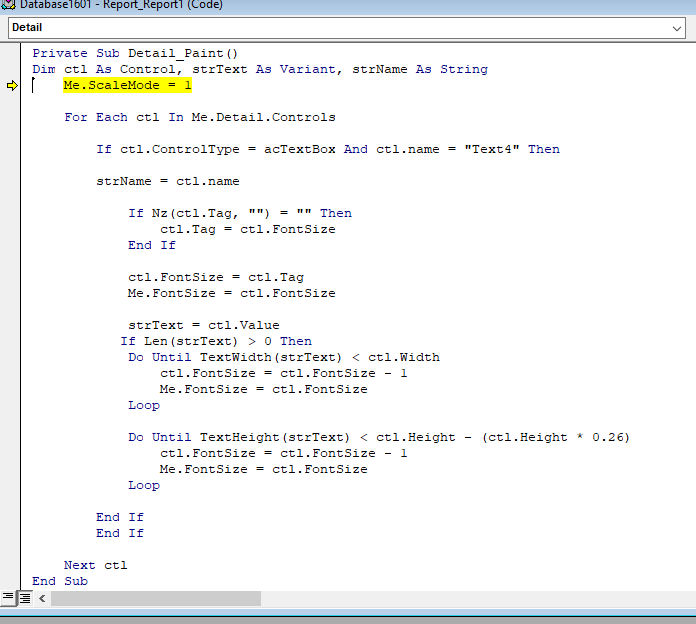Click the Dim ctl As Control line
The width and height of the screenshot is (696, 624).
coord(260,69)
